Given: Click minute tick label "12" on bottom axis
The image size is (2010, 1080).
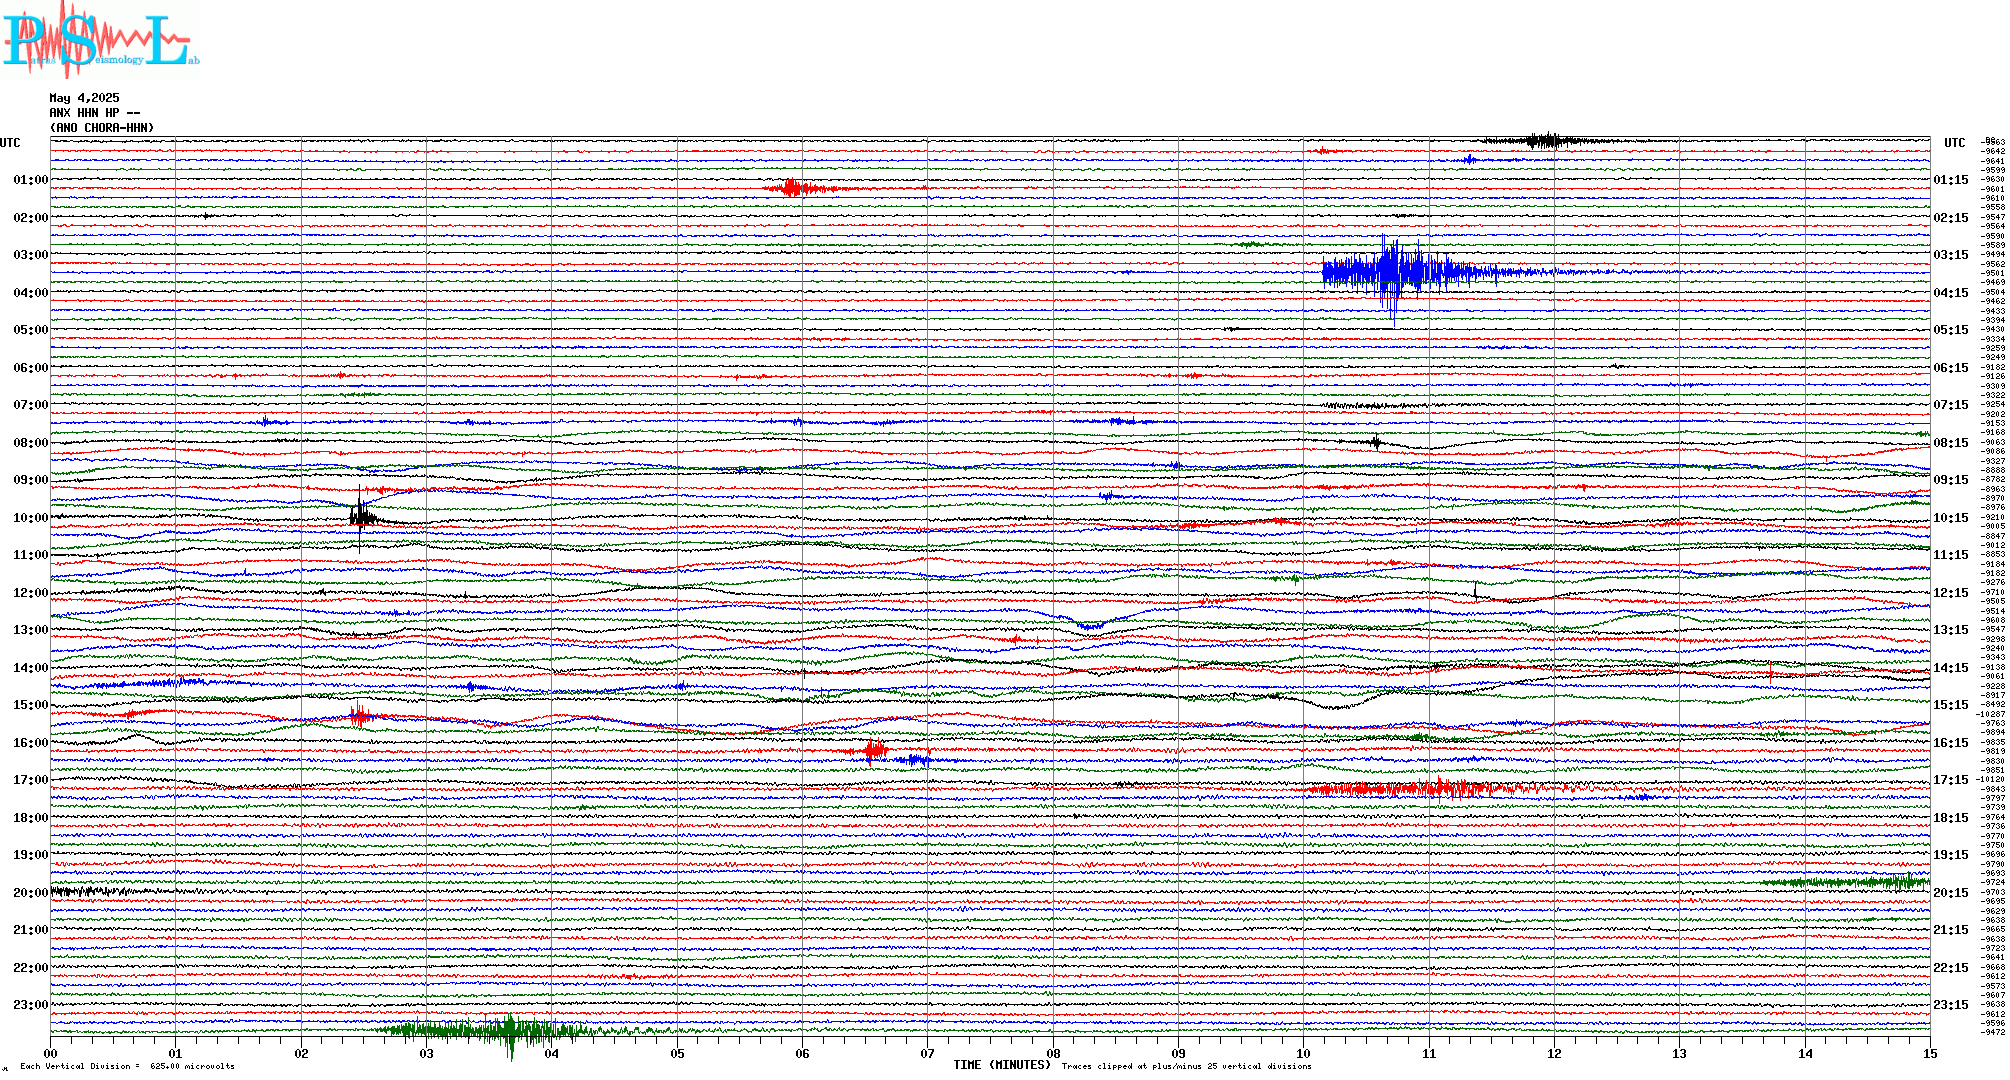Looking at the screenshot, I should point(1554,1054).
